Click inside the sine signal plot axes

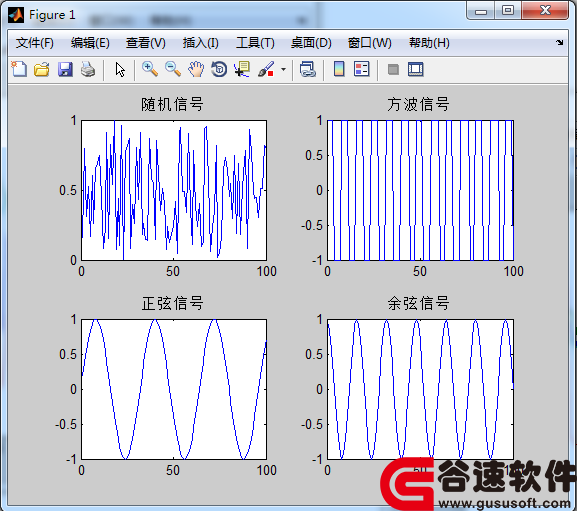point(174,389)
